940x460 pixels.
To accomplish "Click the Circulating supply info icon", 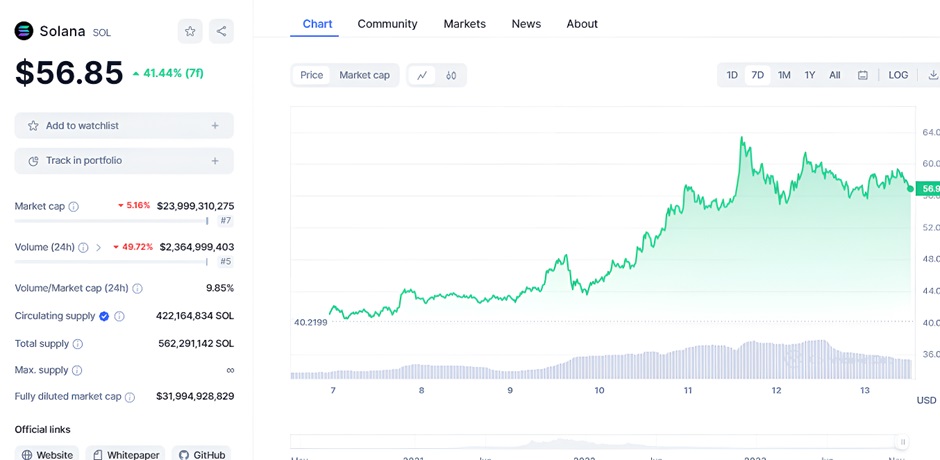I will (x=119, y=316).
